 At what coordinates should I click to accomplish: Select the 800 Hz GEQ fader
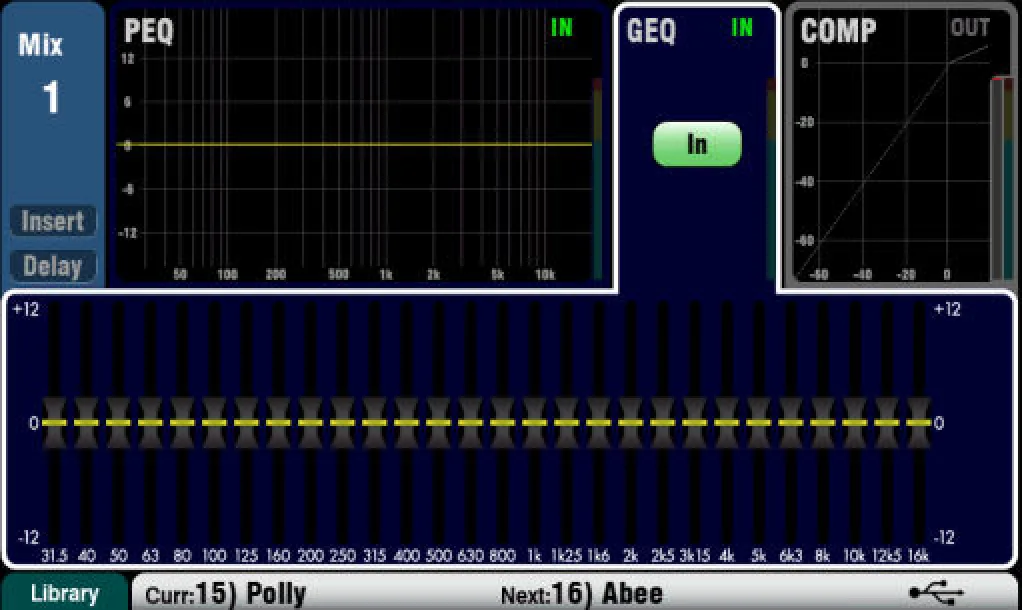coord(502,423)
